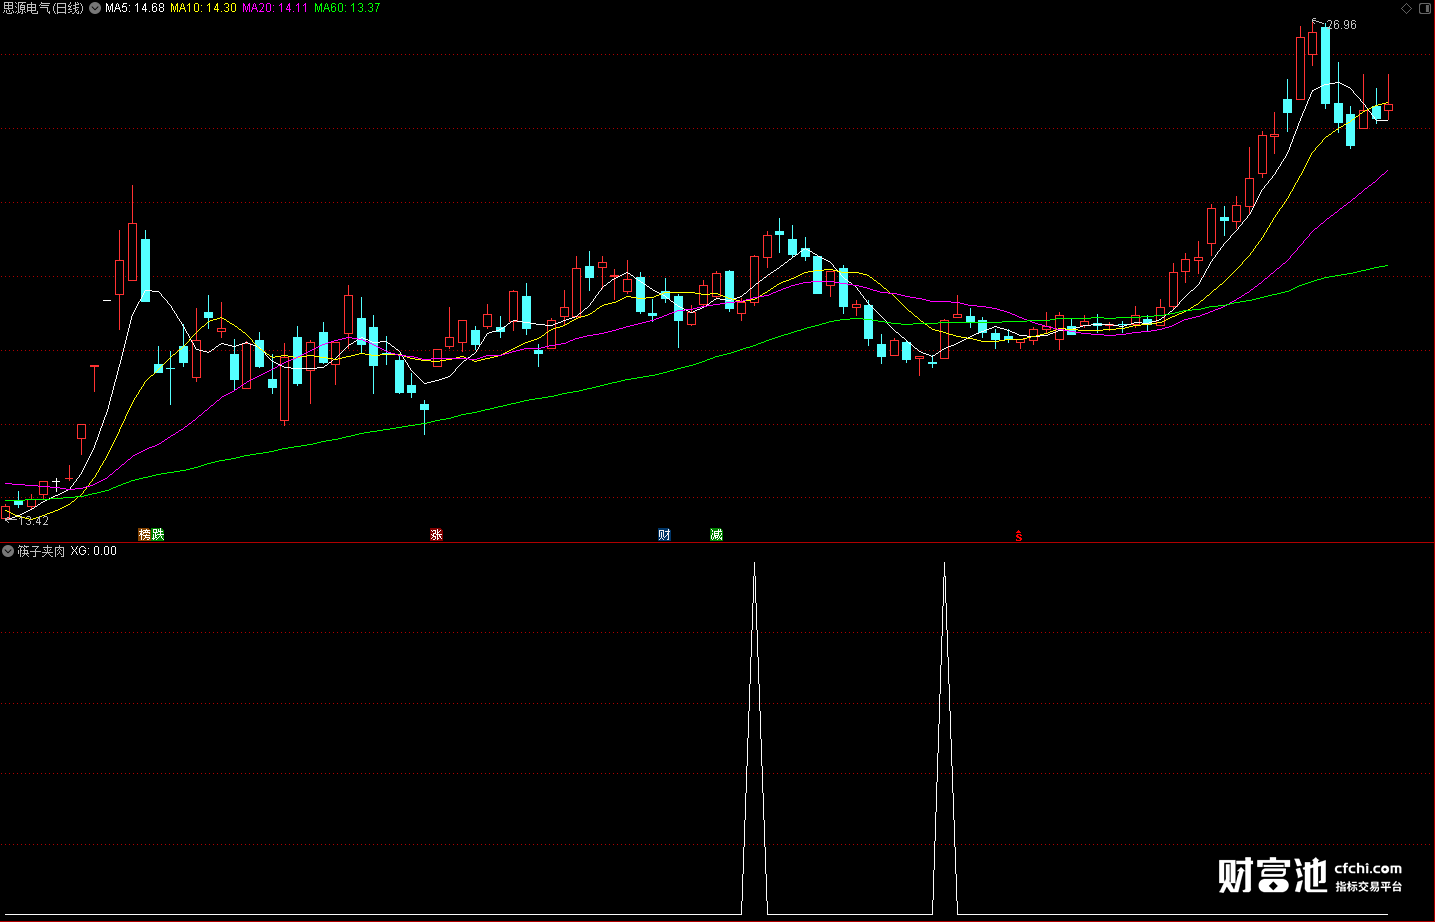The height and width of the screenshot is (922, 1435).
Task: Select the MA10 yellow average label
Action: pyautogui.click(x=204, y=8)
